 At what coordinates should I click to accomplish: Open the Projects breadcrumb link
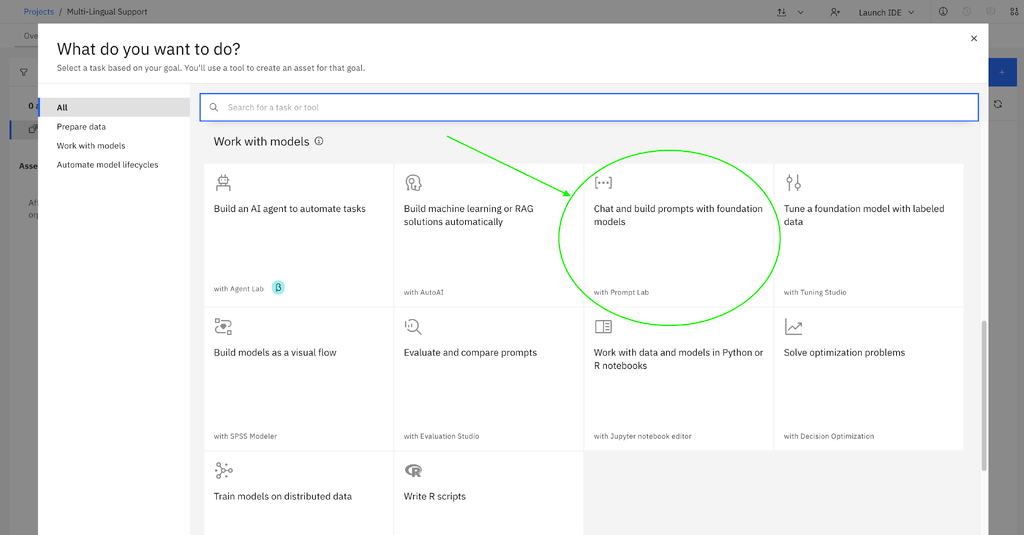pyautogui.click(x=39, y=12)
